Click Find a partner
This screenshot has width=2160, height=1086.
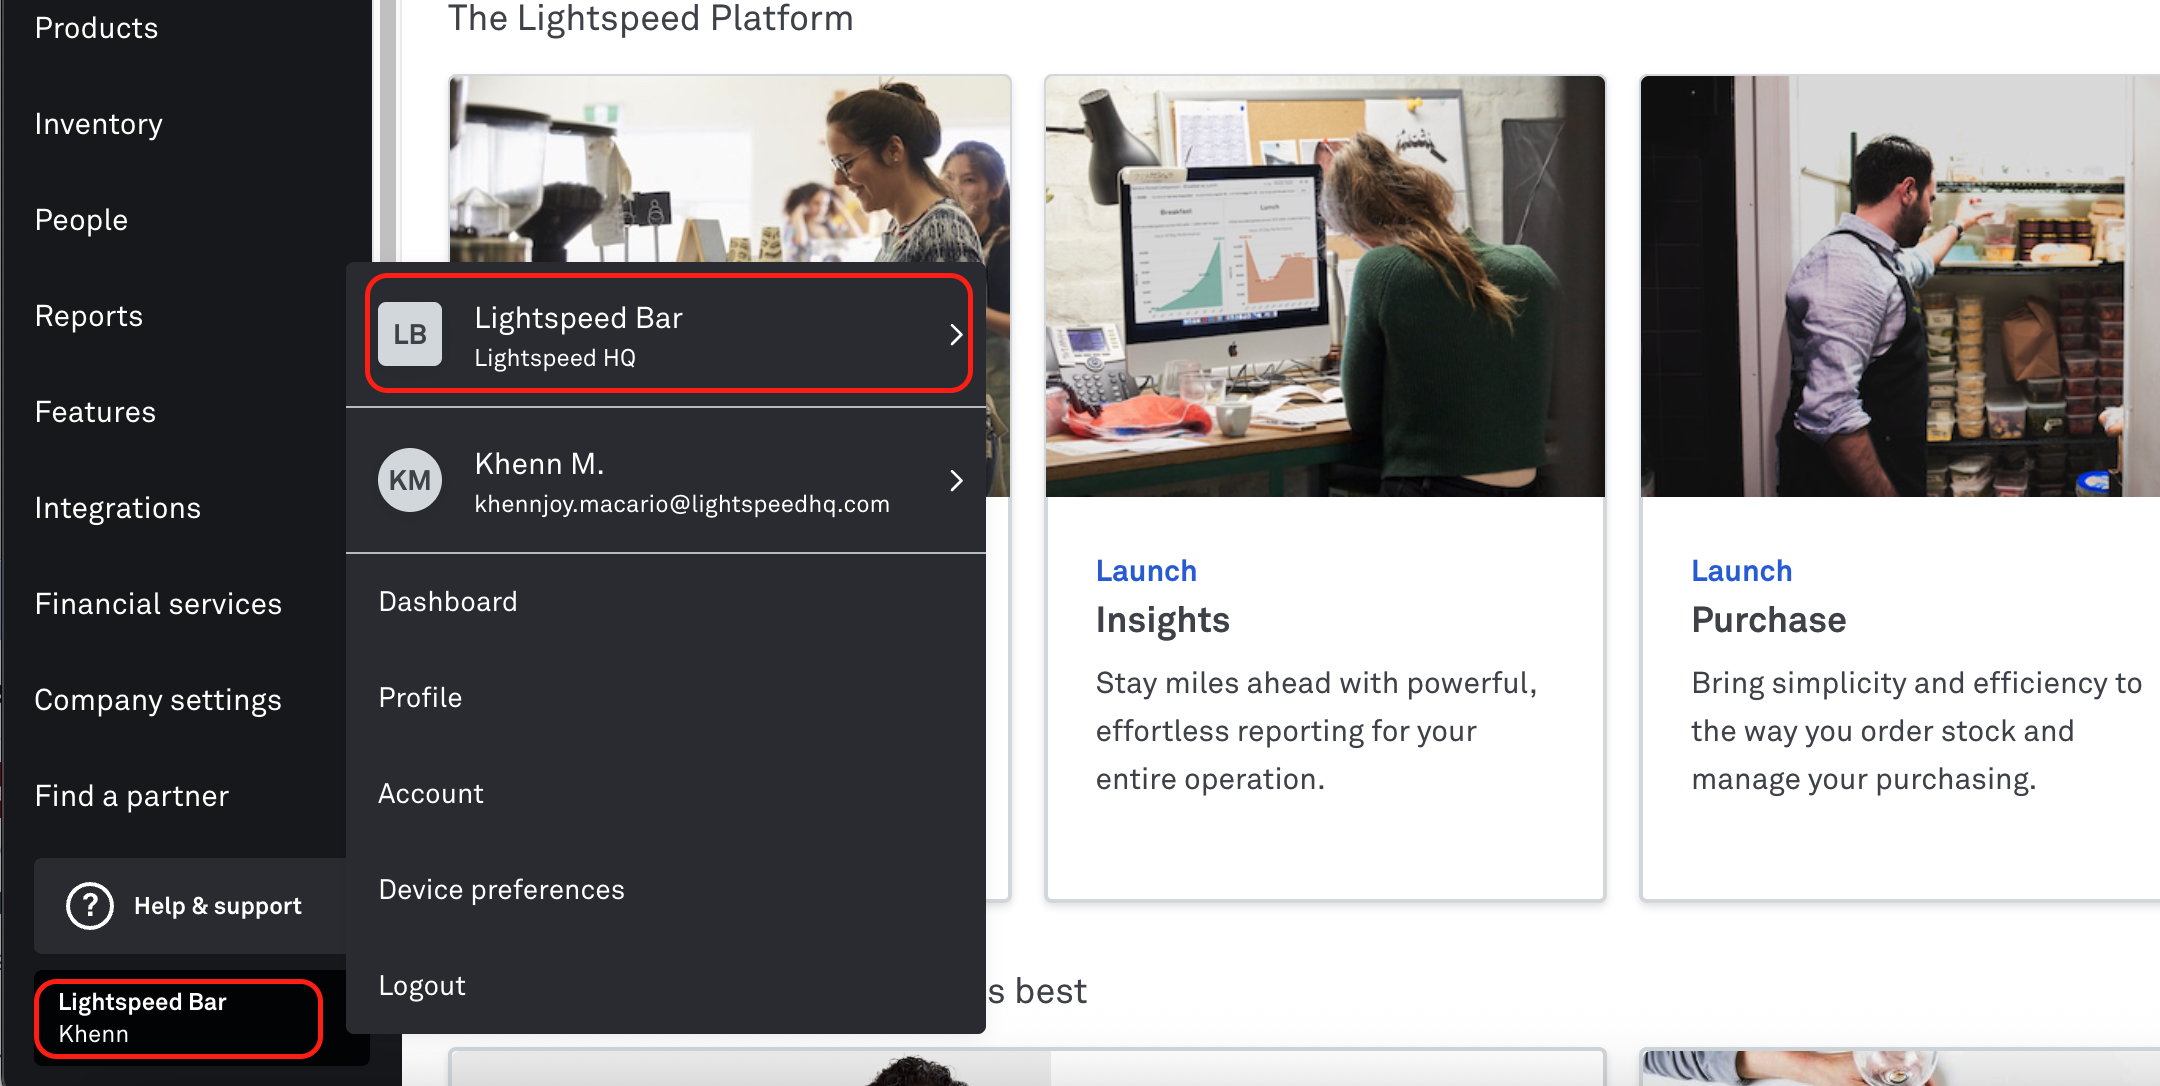tap(132, 796)
